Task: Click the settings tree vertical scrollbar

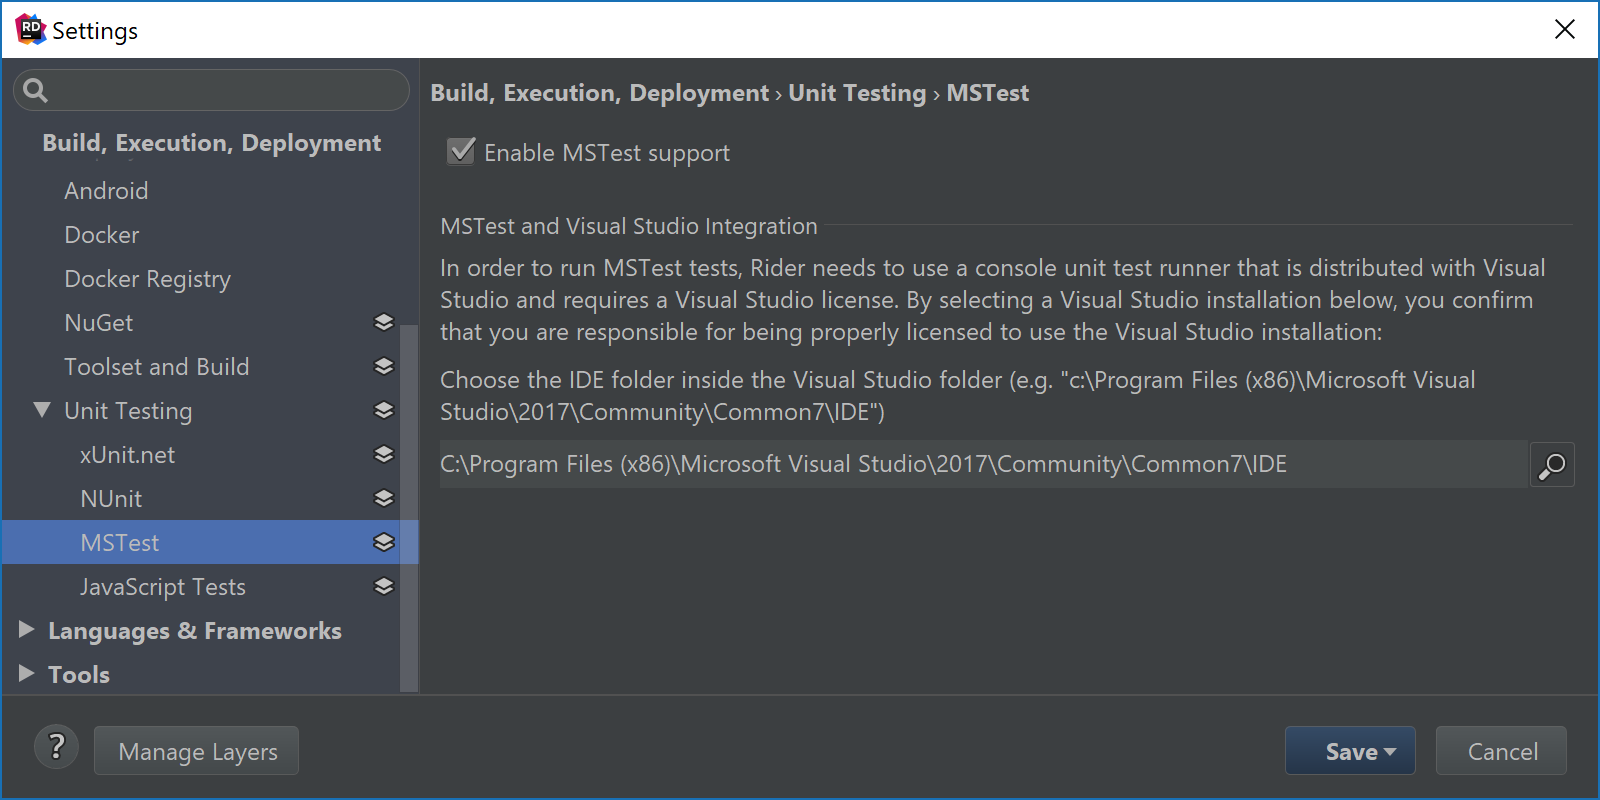Action: 409,507
